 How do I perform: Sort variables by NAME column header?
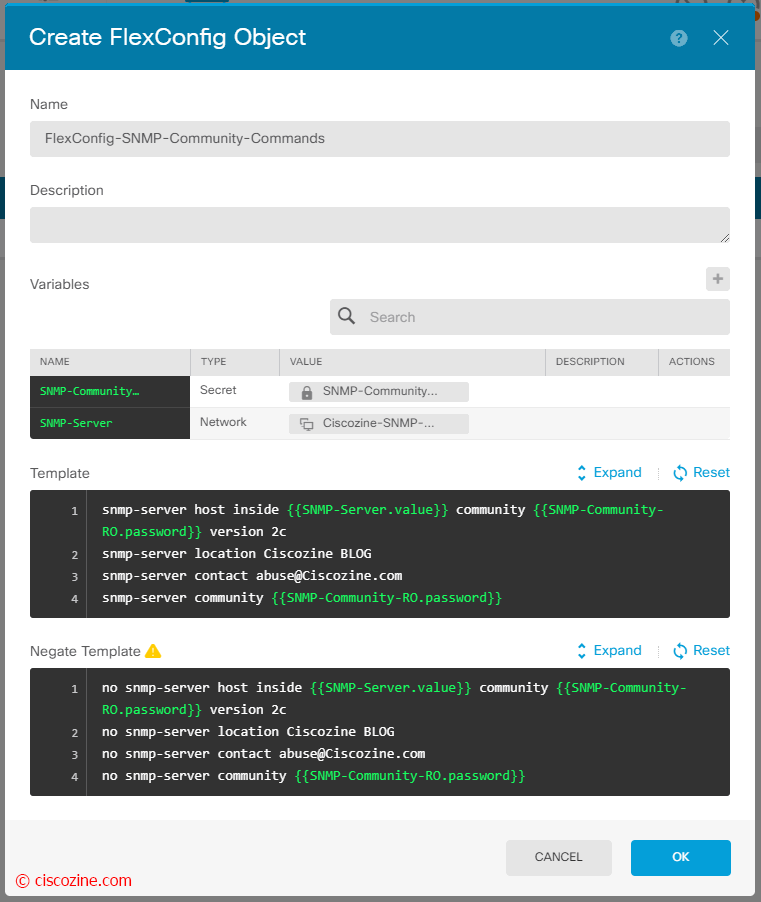[x=55, y=362]
